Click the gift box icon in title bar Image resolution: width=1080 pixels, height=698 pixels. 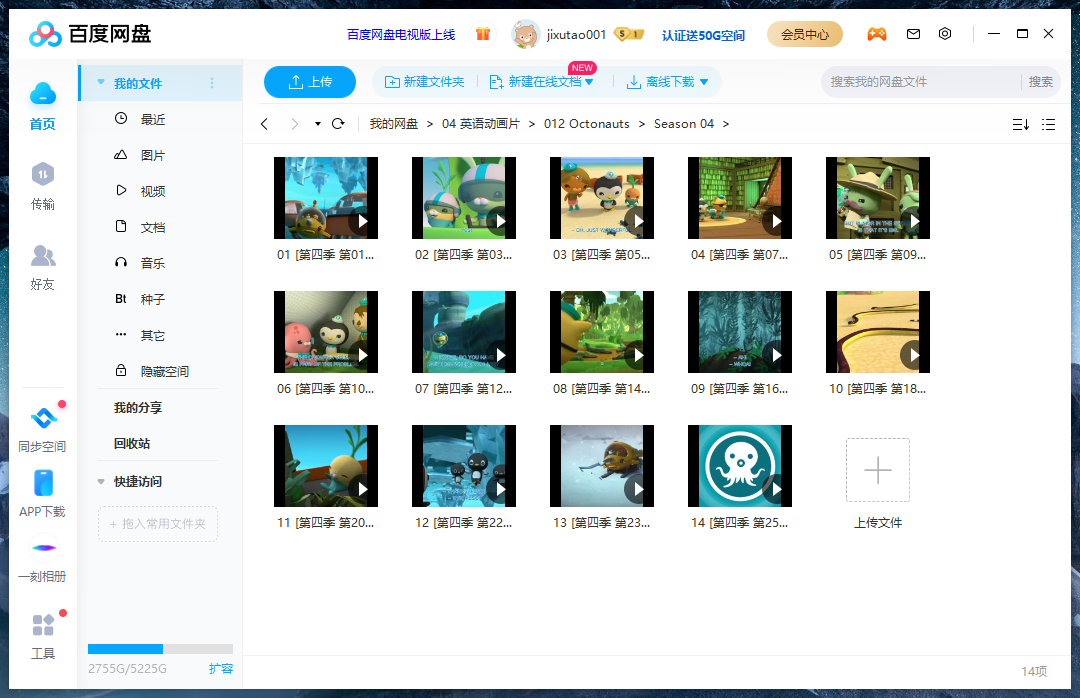pos(483,34)
